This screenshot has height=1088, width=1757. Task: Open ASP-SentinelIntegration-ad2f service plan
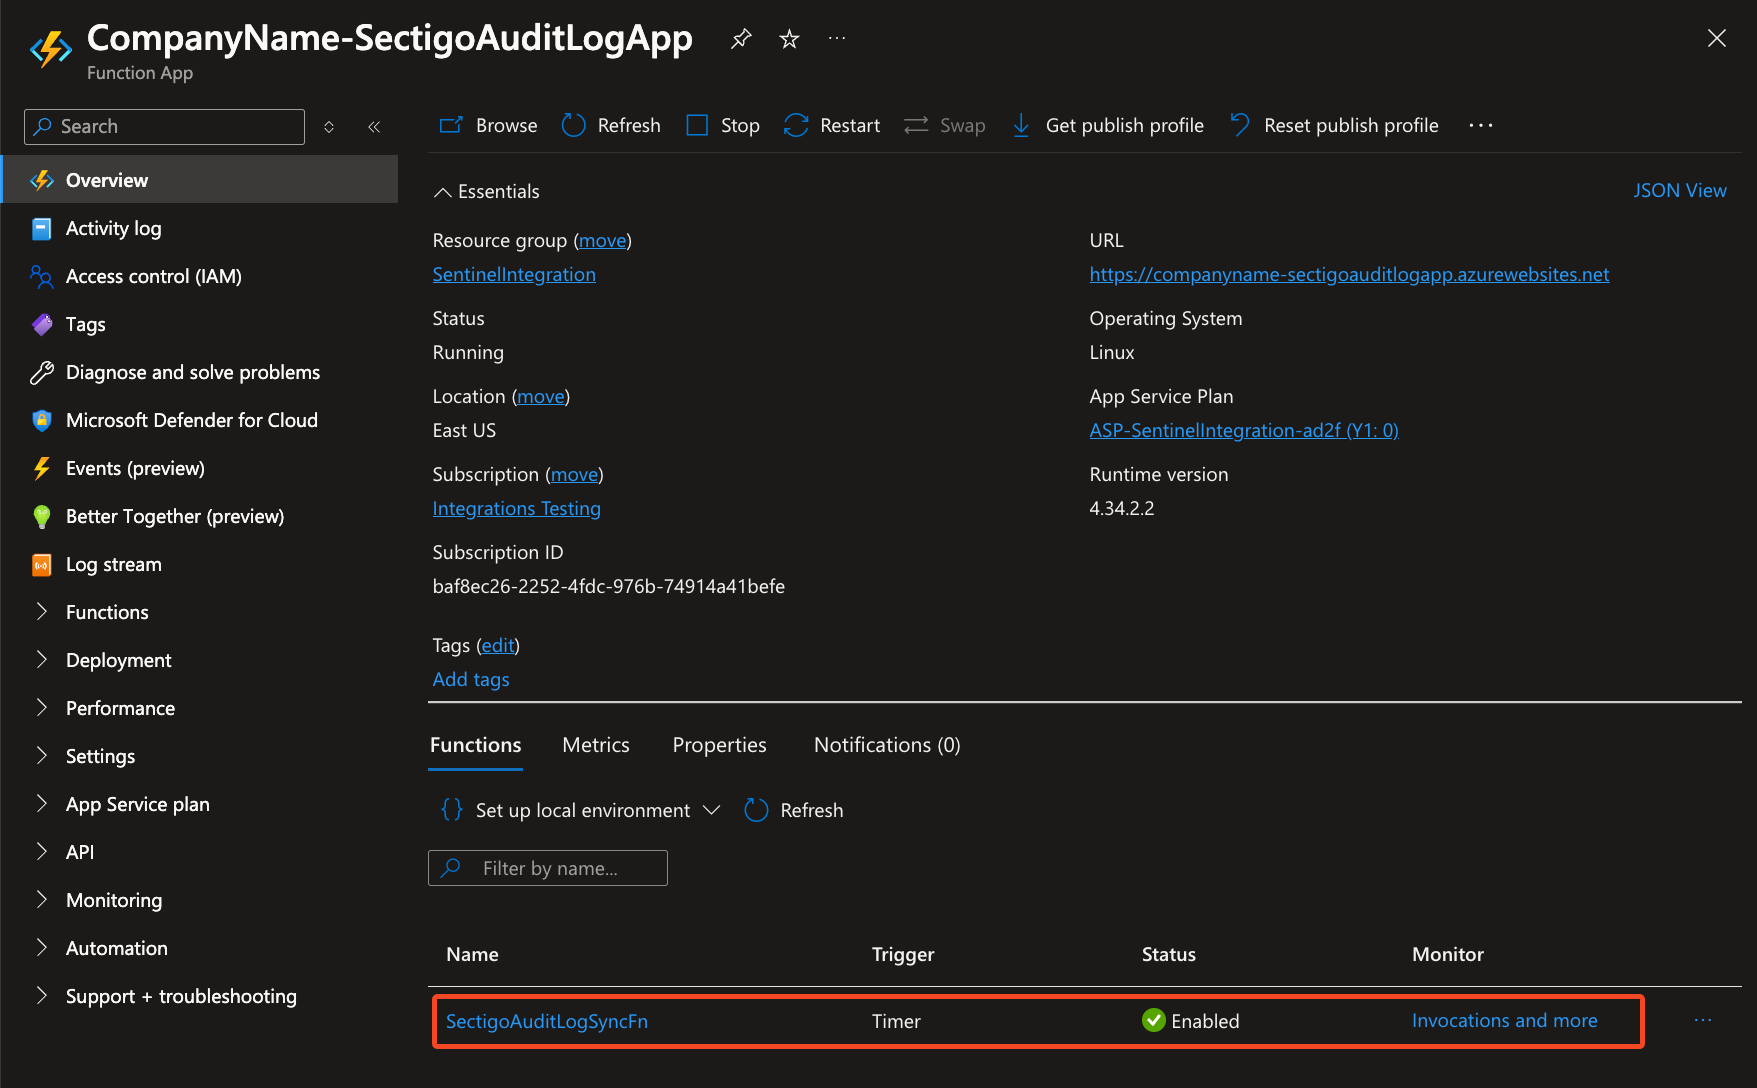1244,430
